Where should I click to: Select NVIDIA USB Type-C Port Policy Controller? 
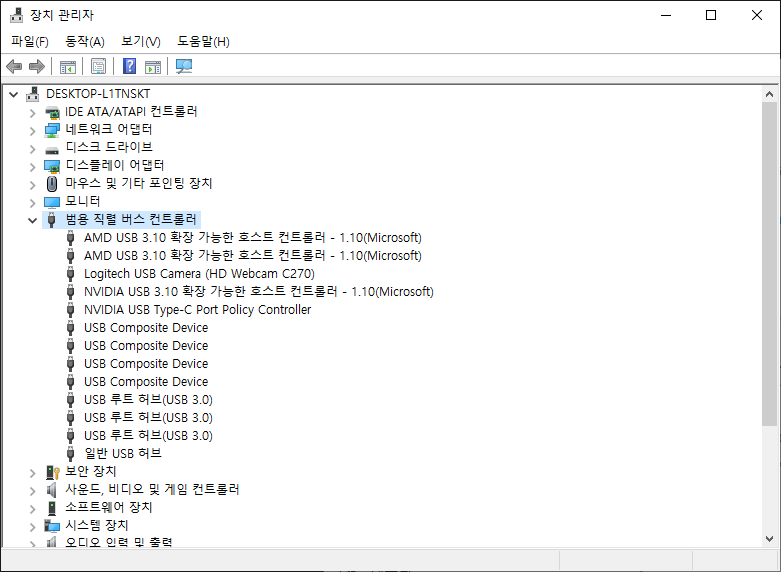click(x=197, y=309)
